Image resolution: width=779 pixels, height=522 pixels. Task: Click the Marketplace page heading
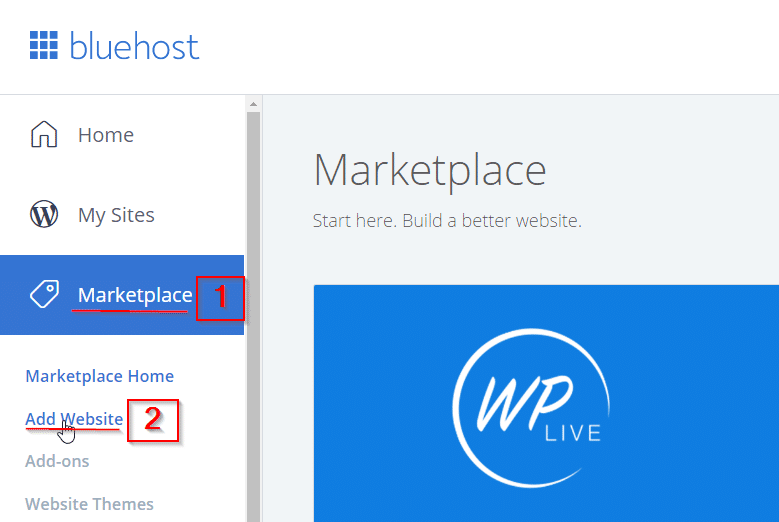tap(430, 171)
